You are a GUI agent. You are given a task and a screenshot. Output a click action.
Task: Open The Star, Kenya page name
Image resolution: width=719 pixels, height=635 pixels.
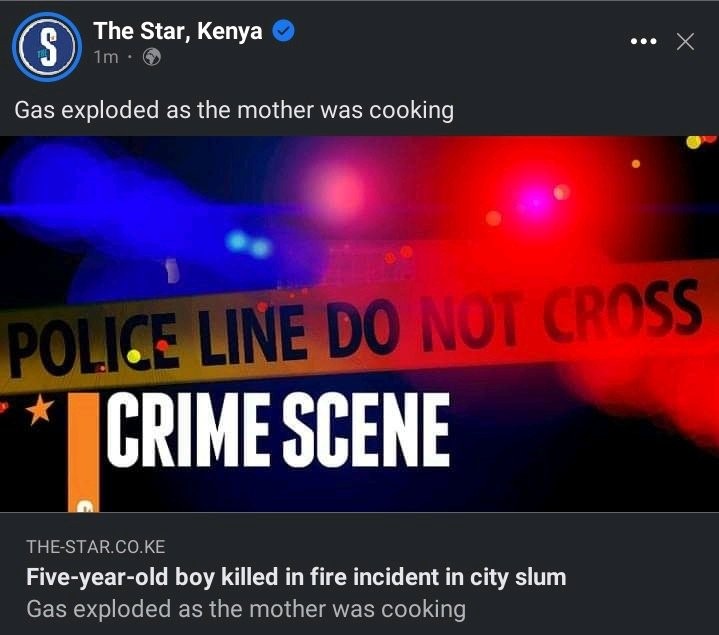click(178, 31)
